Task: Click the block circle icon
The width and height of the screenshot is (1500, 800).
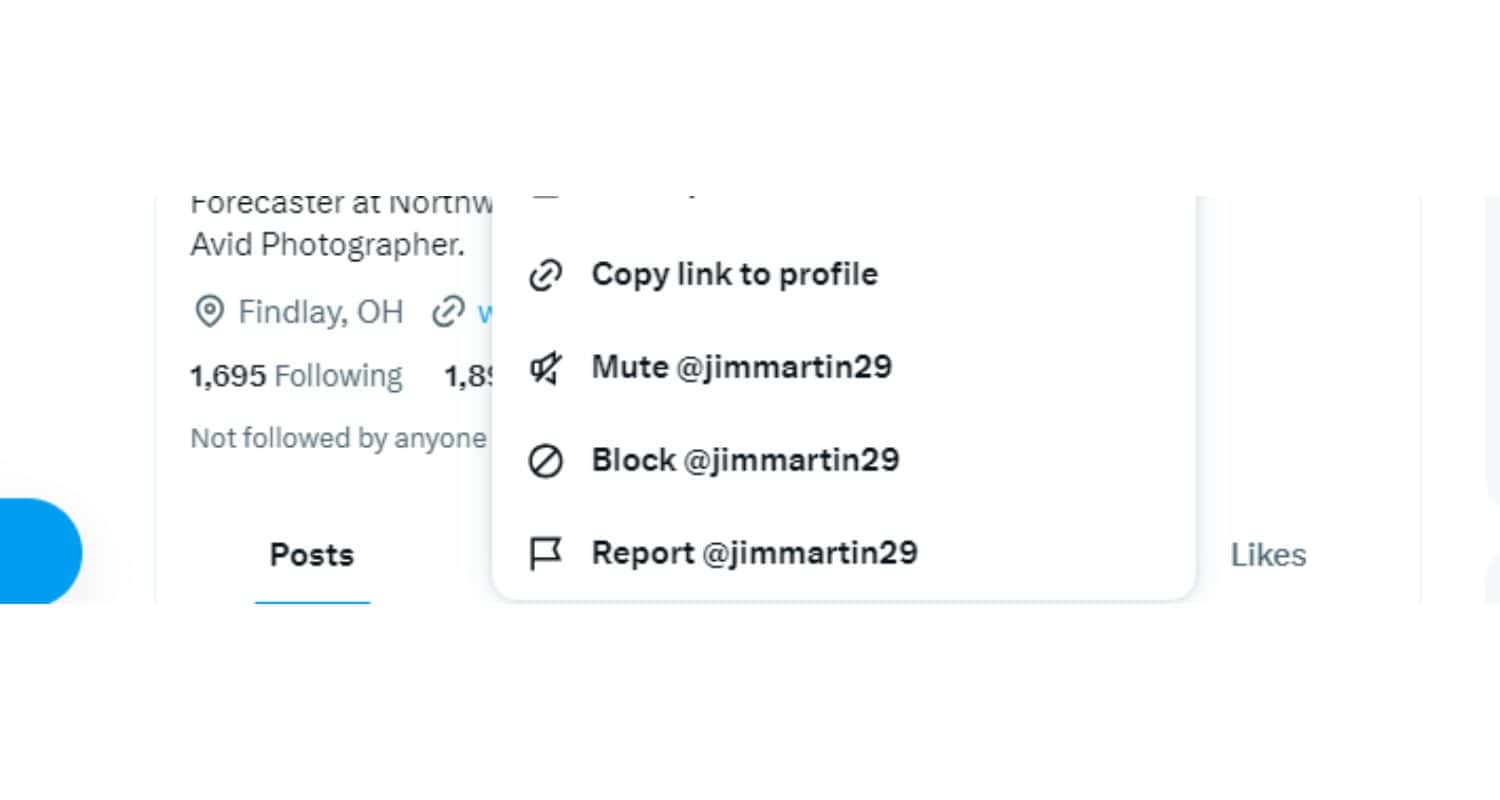Action: coord(545,461)
